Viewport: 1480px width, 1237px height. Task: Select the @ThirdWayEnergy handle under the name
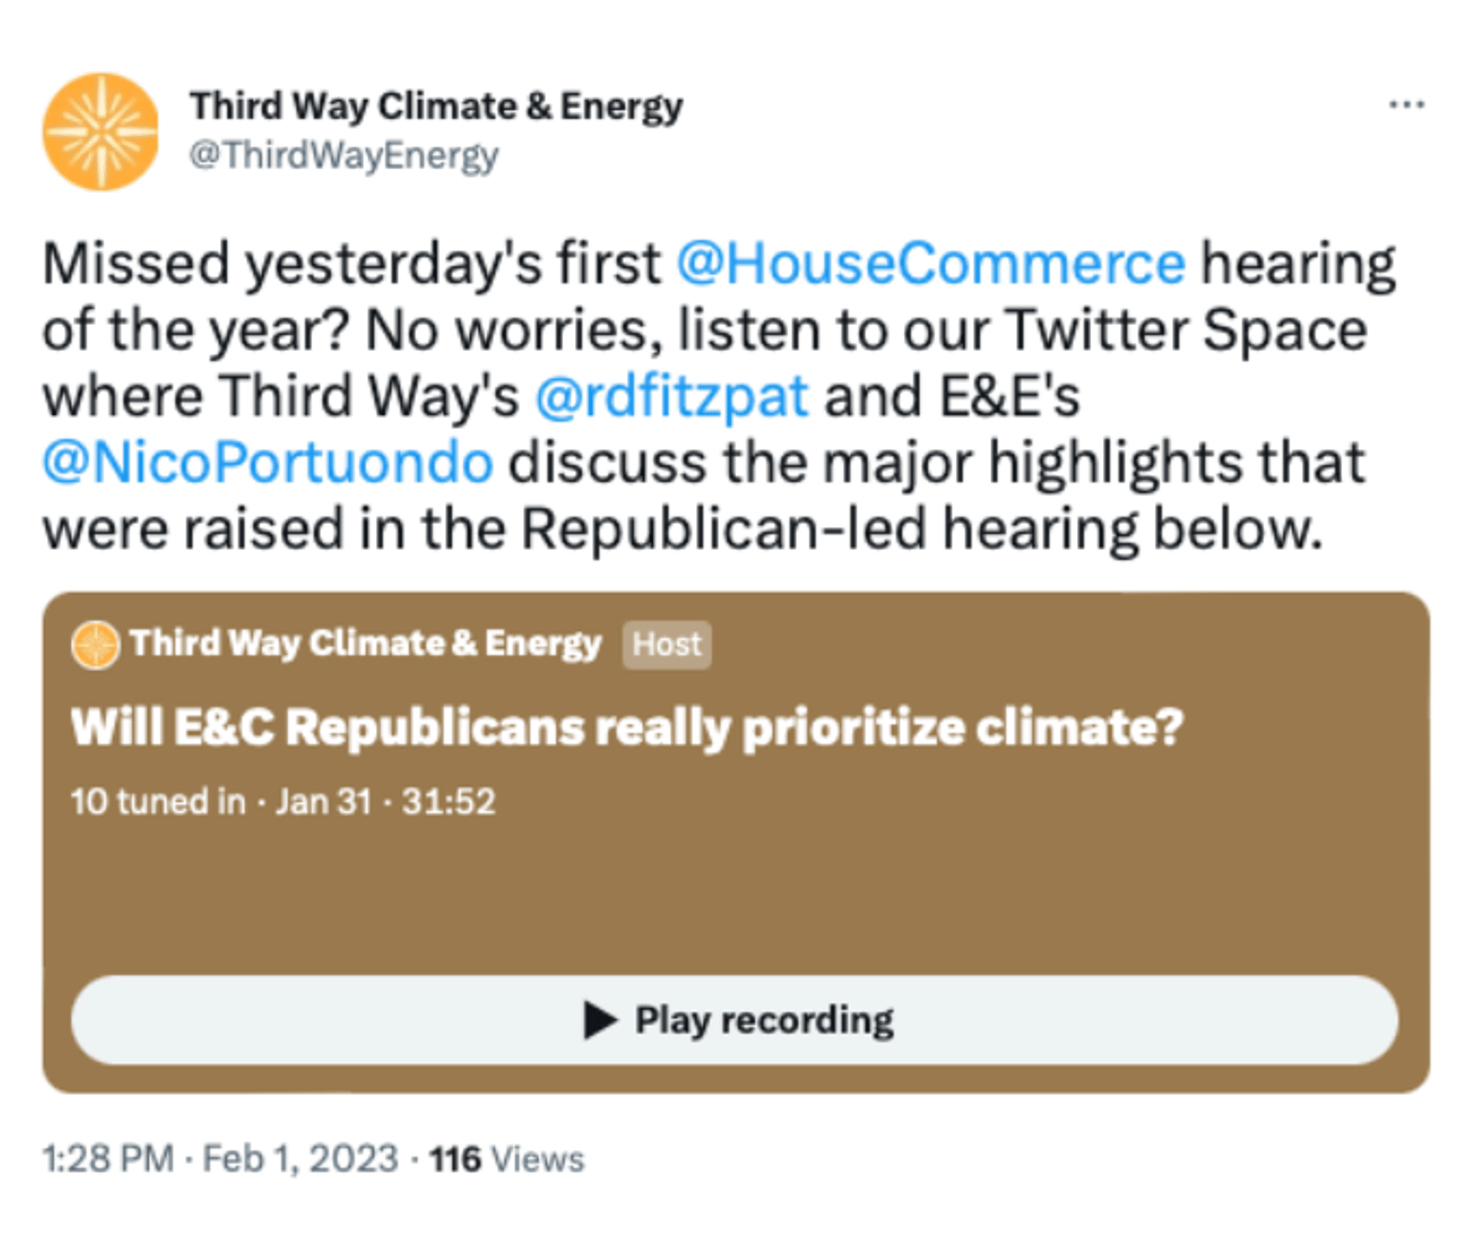(x=343, y=155)
